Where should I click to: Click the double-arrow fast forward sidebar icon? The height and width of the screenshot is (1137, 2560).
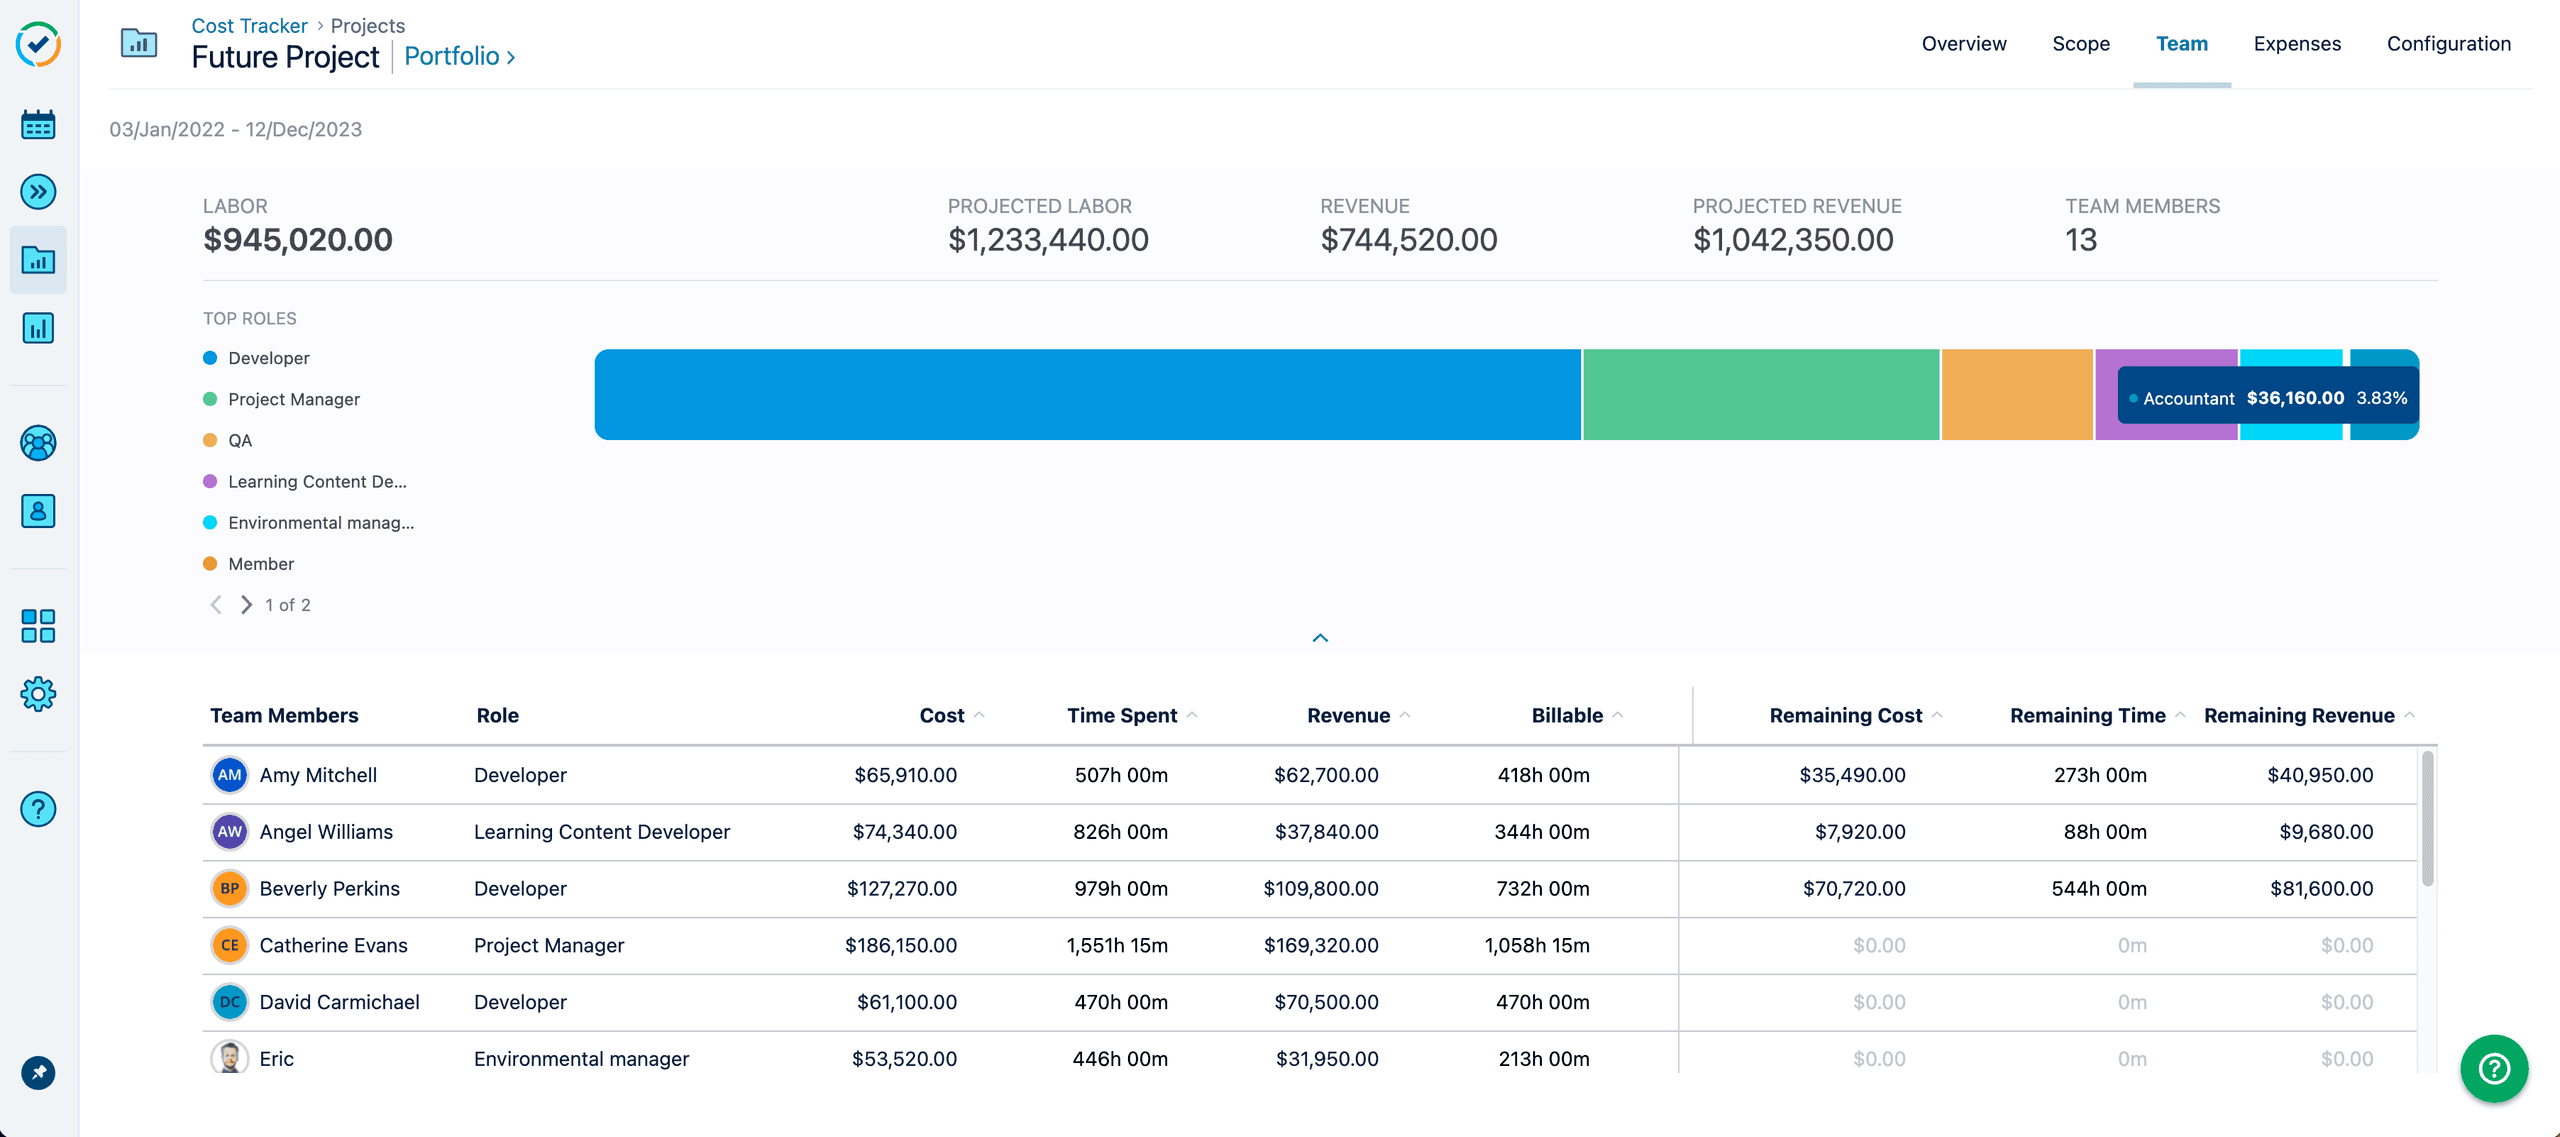[38, 191]
